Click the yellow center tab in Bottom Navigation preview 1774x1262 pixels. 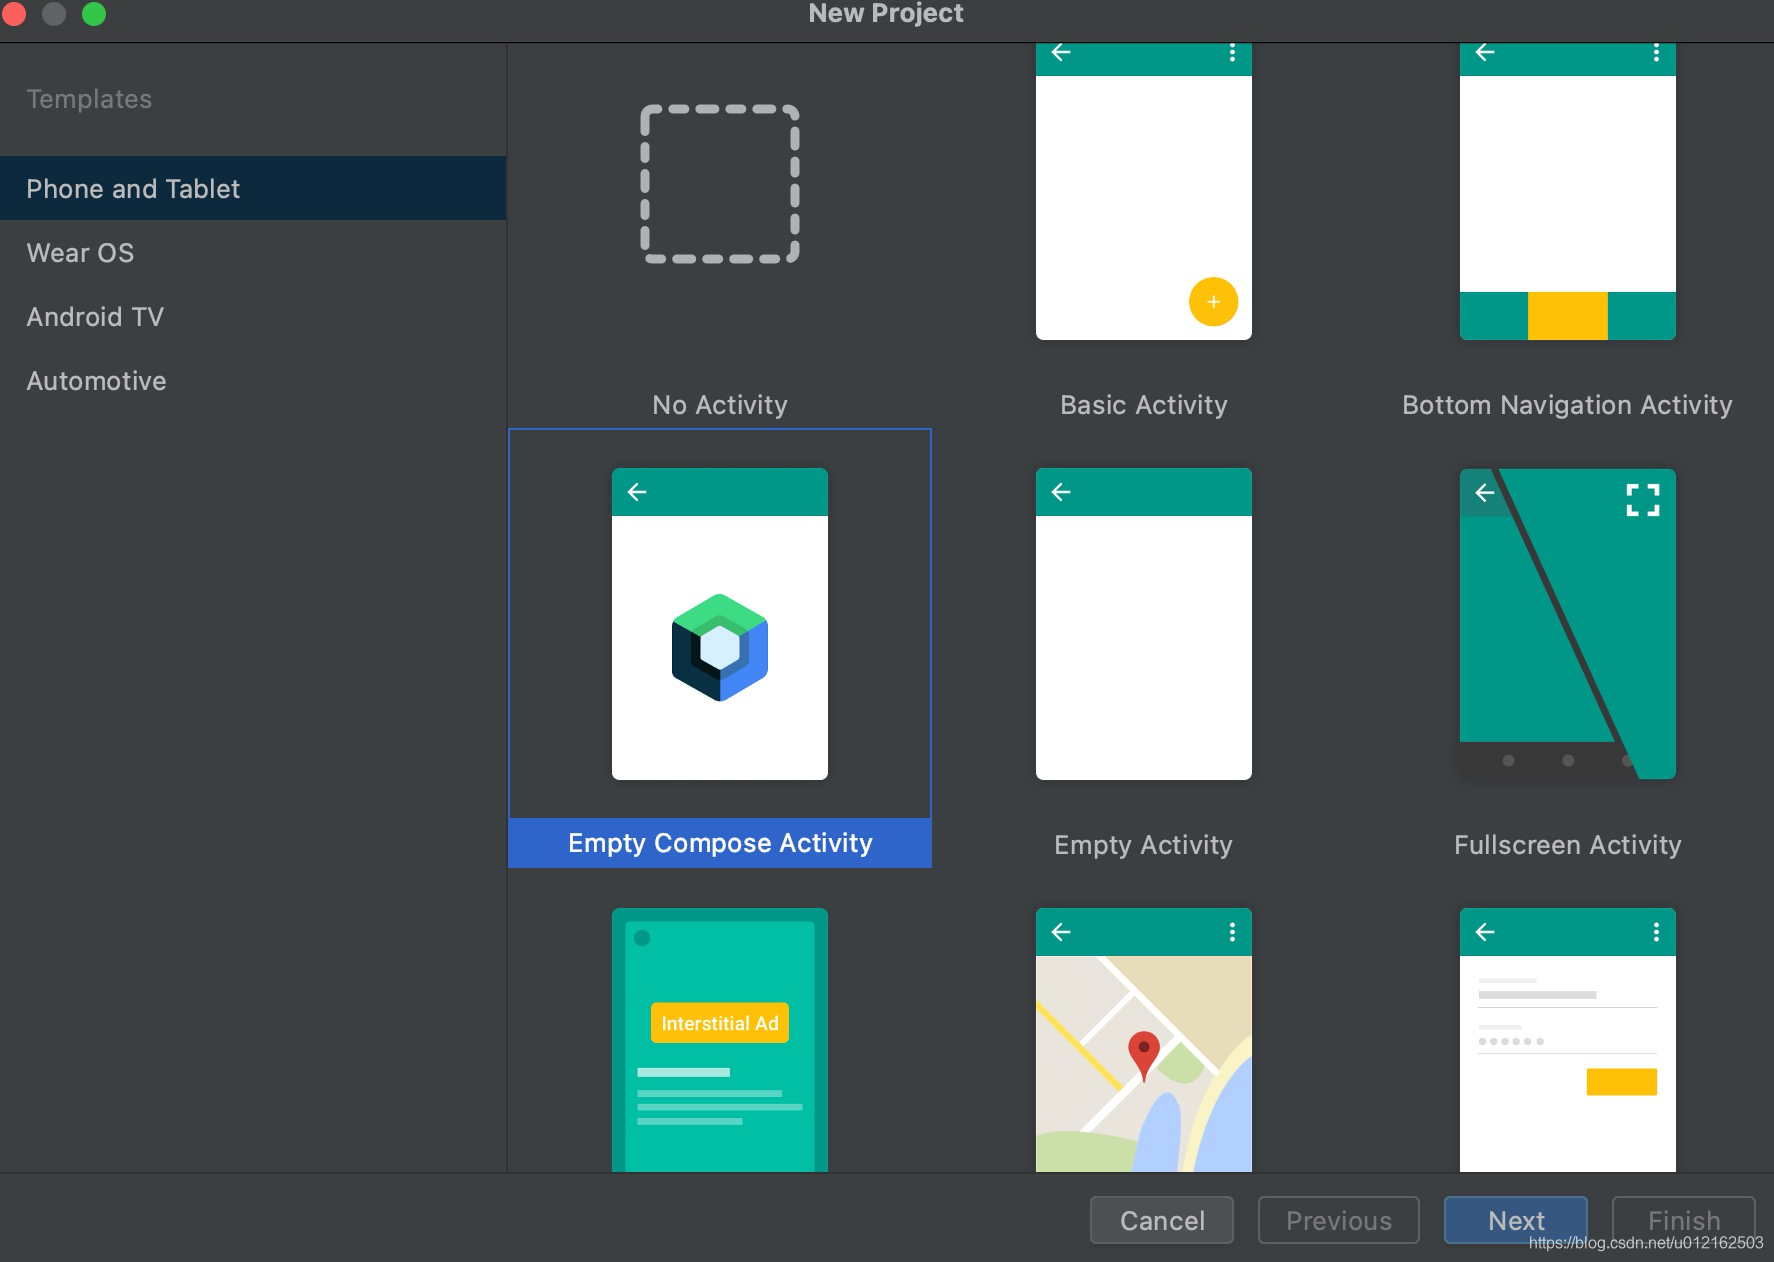tap(1568, 316)
